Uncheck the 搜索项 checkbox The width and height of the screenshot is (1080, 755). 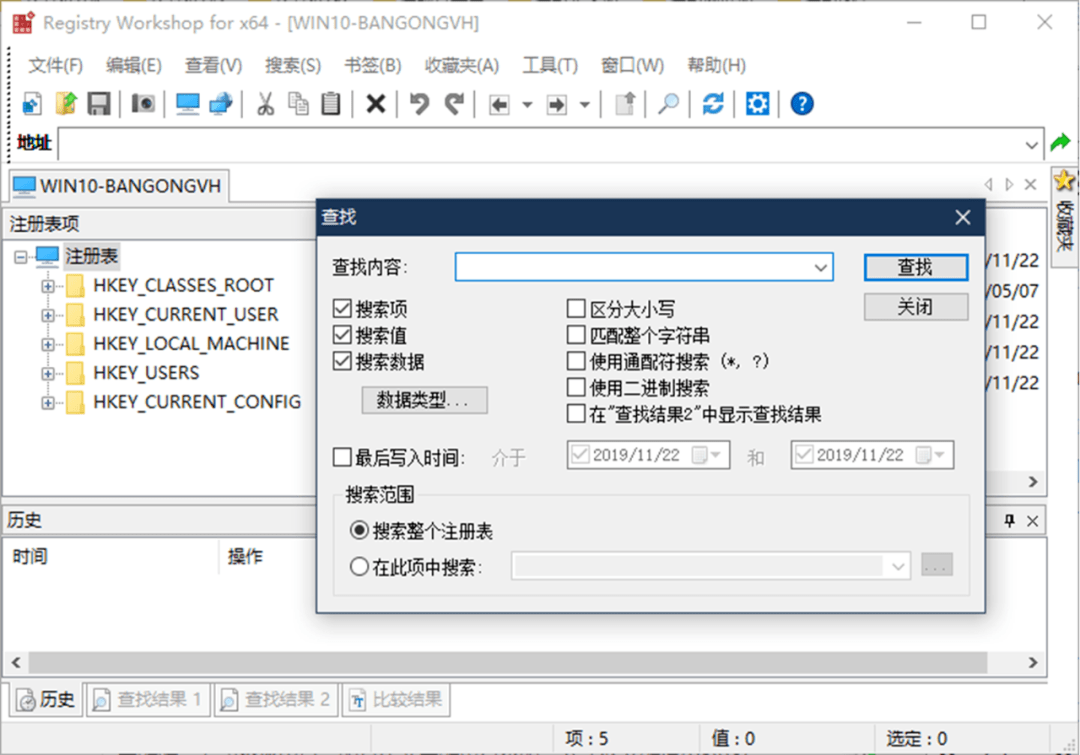point(343,310)
